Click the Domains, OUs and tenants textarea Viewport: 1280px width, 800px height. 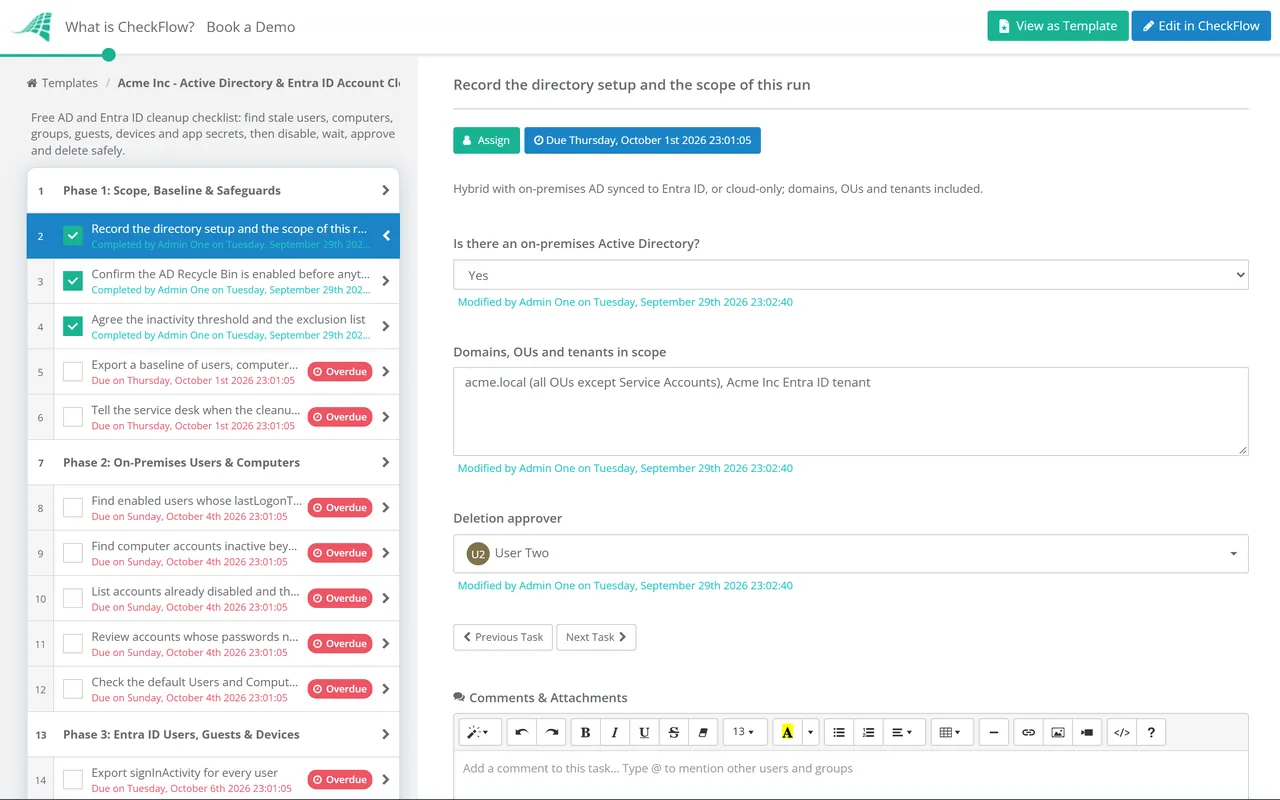(x=851, y=411)
